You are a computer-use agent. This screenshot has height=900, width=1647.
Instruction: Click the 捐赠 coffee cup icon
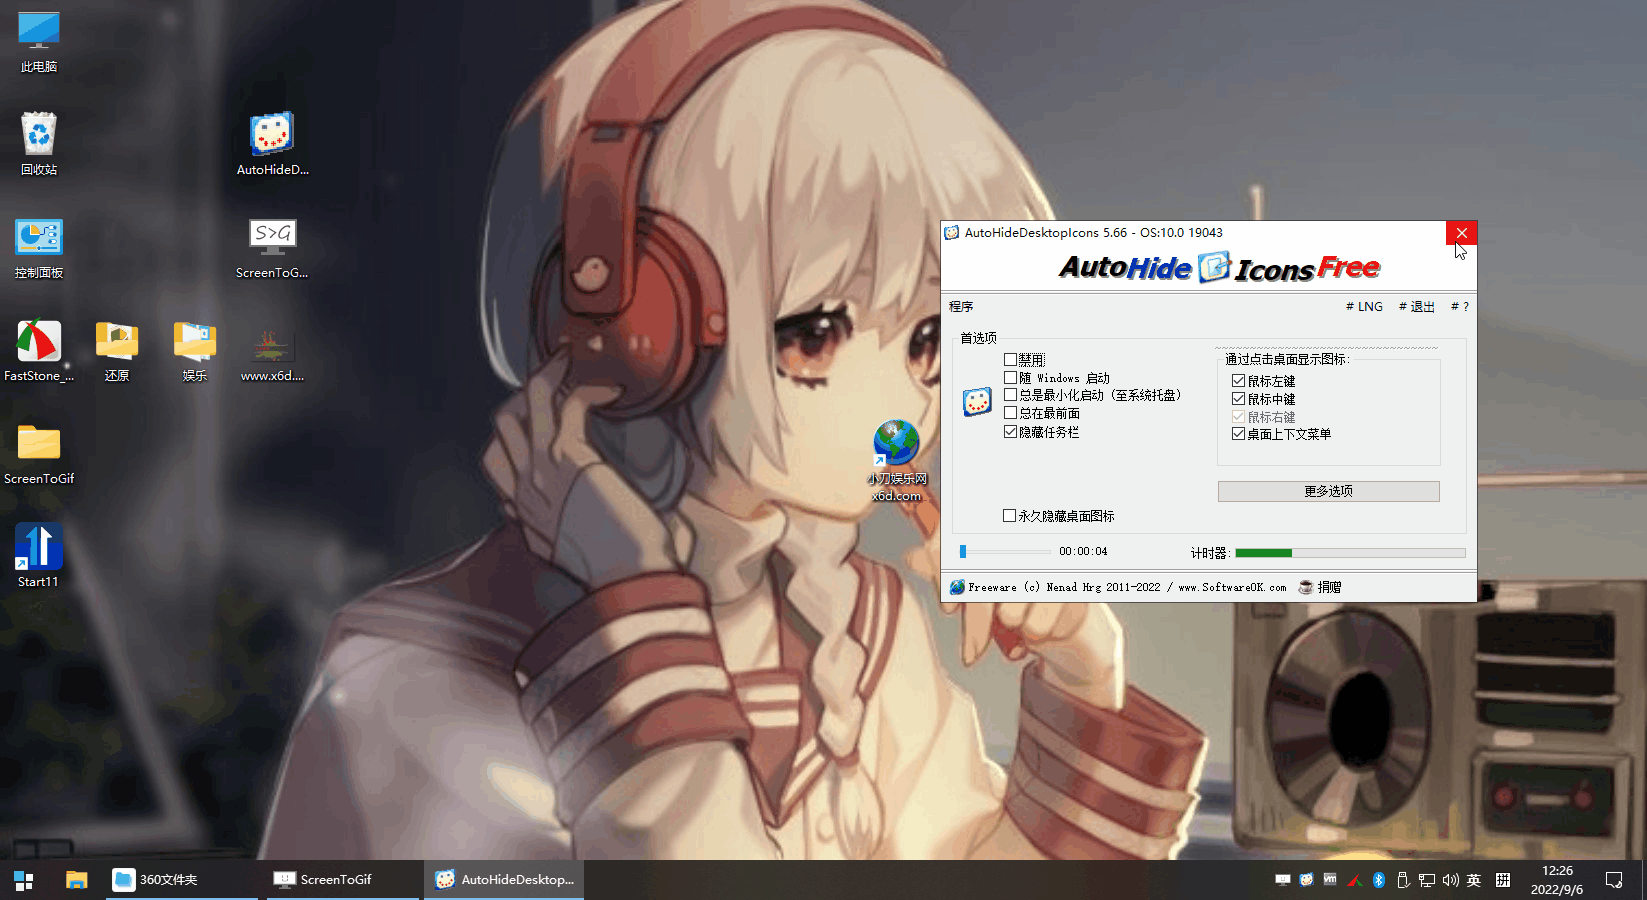pos(1306,587)
